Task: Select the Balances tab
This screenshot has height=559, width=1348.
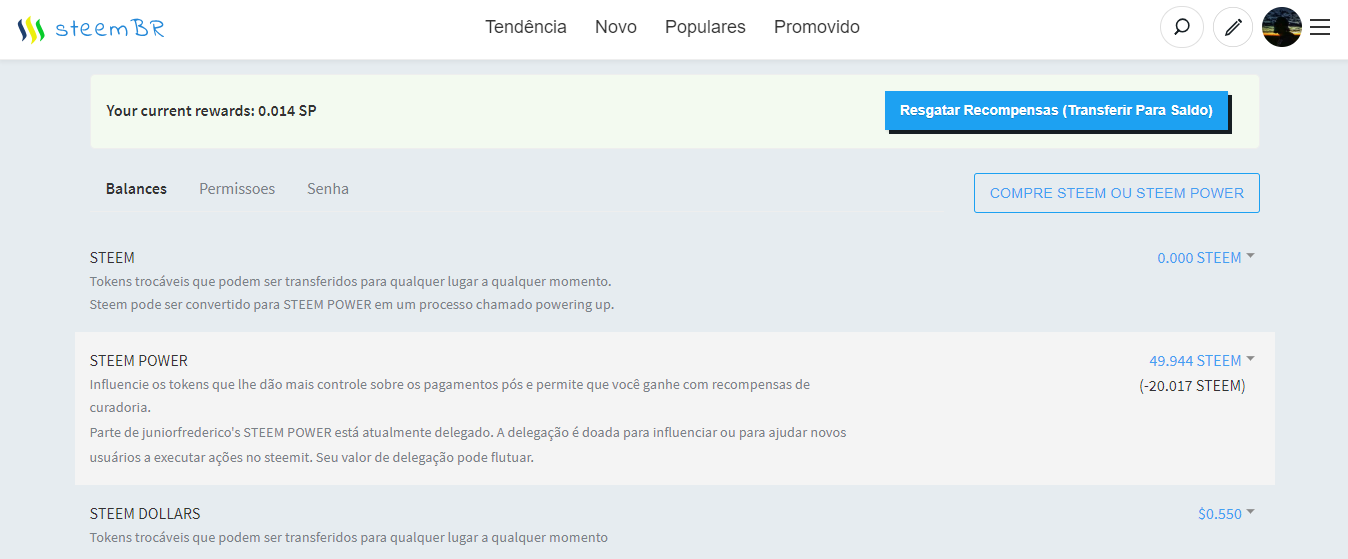Action: [136, 188]
